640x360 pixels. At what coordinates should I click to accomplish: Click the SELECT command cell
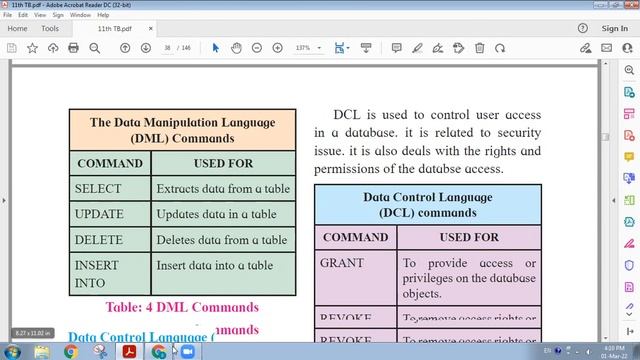click(110, 189)
